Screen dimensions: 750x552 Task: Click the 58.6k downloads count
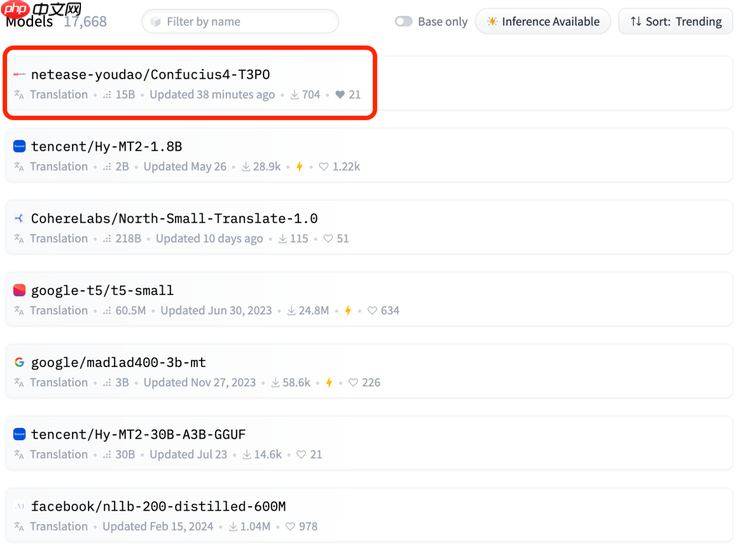(x=297, y=382)
